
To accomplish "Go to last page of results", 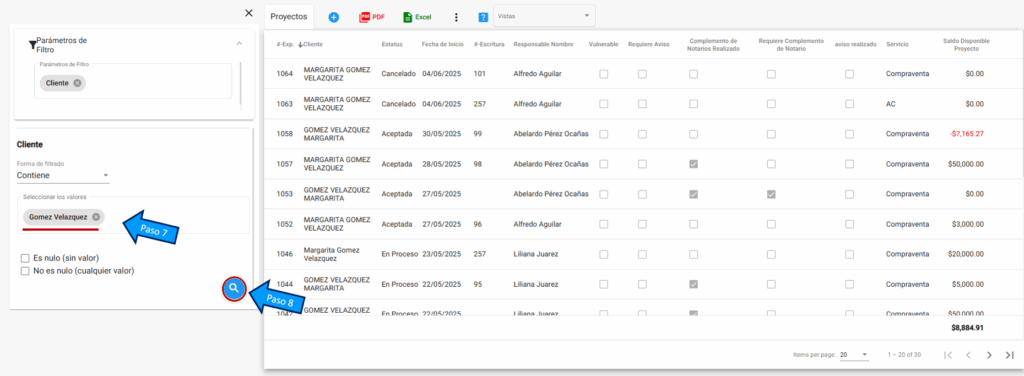I will coord(1009,354).
